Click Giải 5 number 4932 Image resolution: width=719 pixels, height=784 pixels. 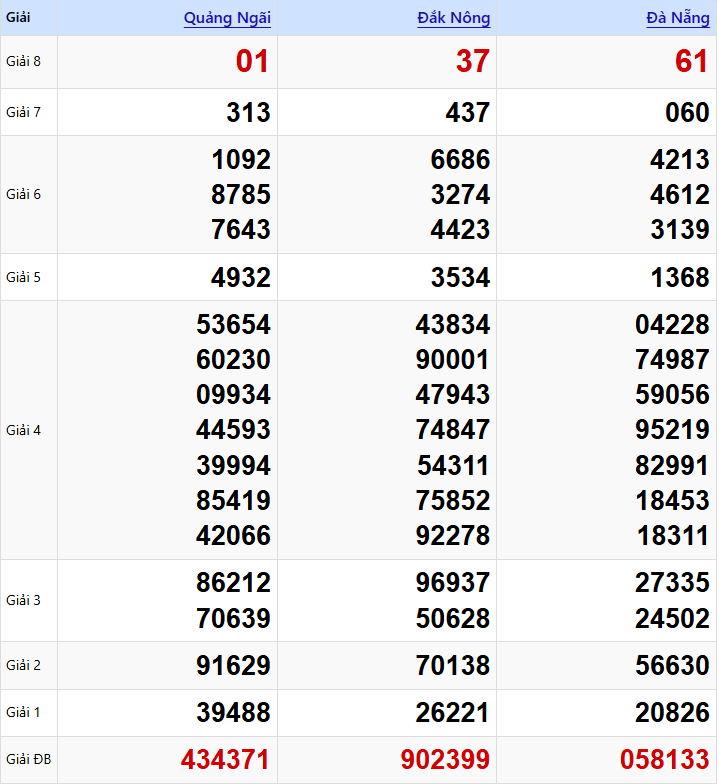pyautogui.click(x=241, y=277)
